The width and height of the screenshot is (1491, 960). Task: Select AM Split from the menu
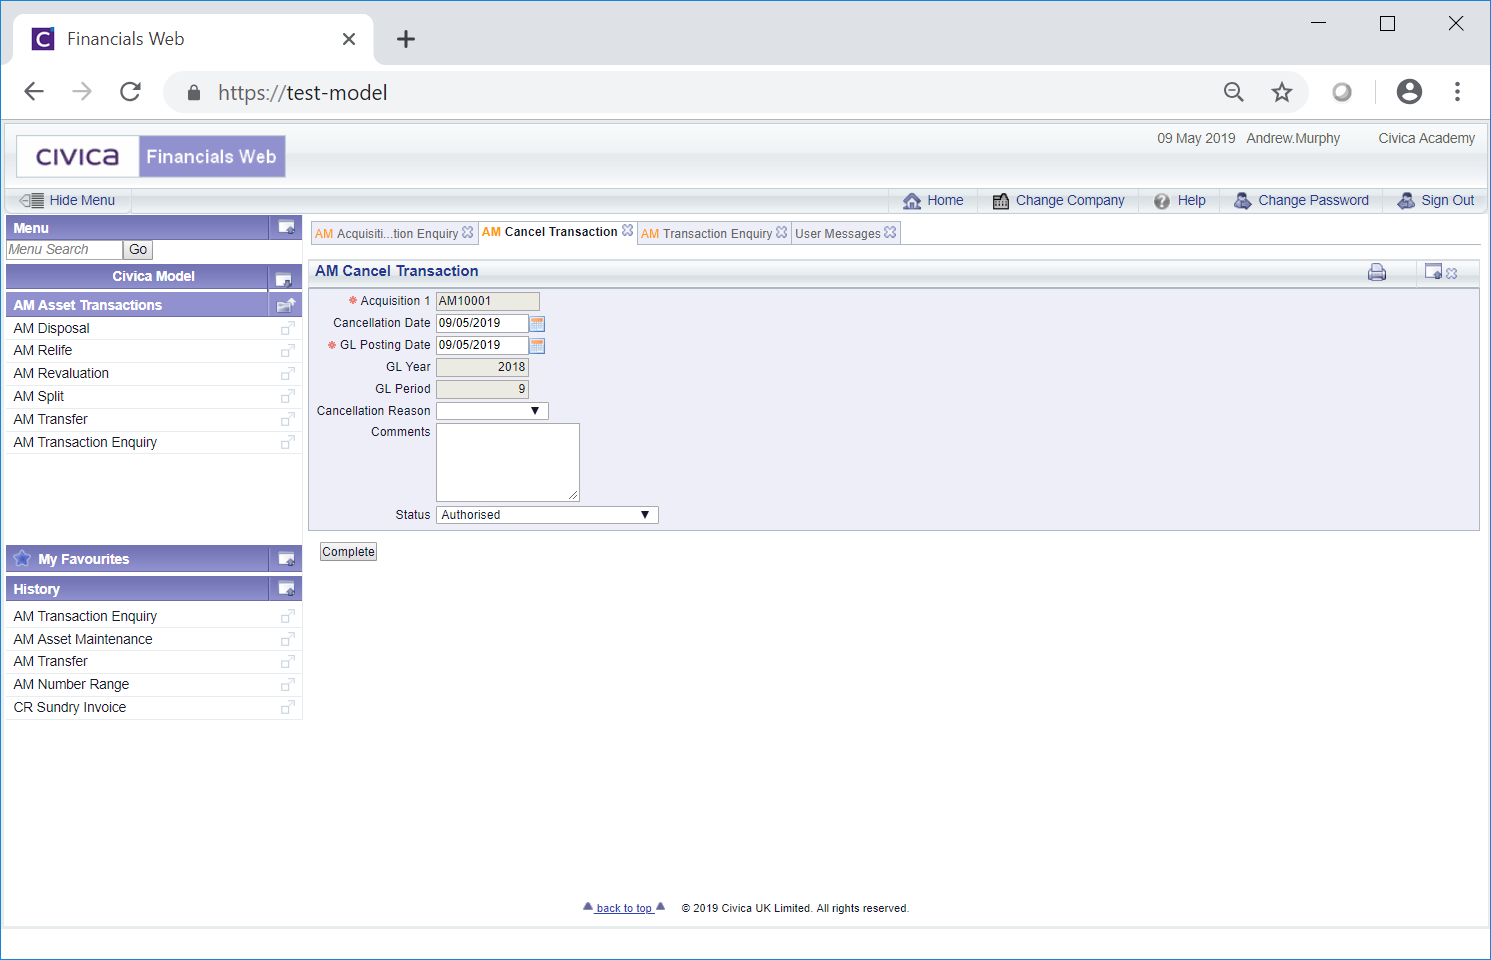39,397
